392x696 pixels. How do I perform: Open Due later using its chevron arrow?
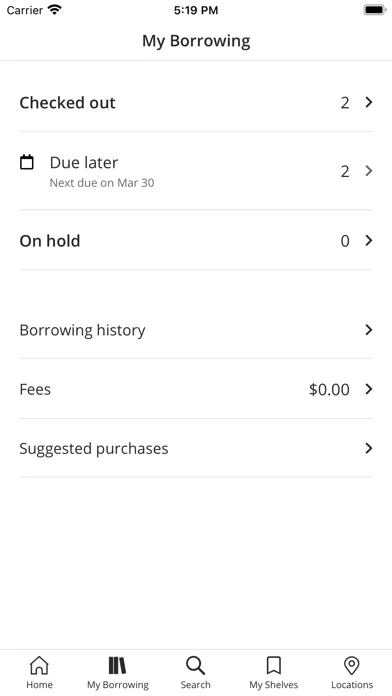point(368,171)
